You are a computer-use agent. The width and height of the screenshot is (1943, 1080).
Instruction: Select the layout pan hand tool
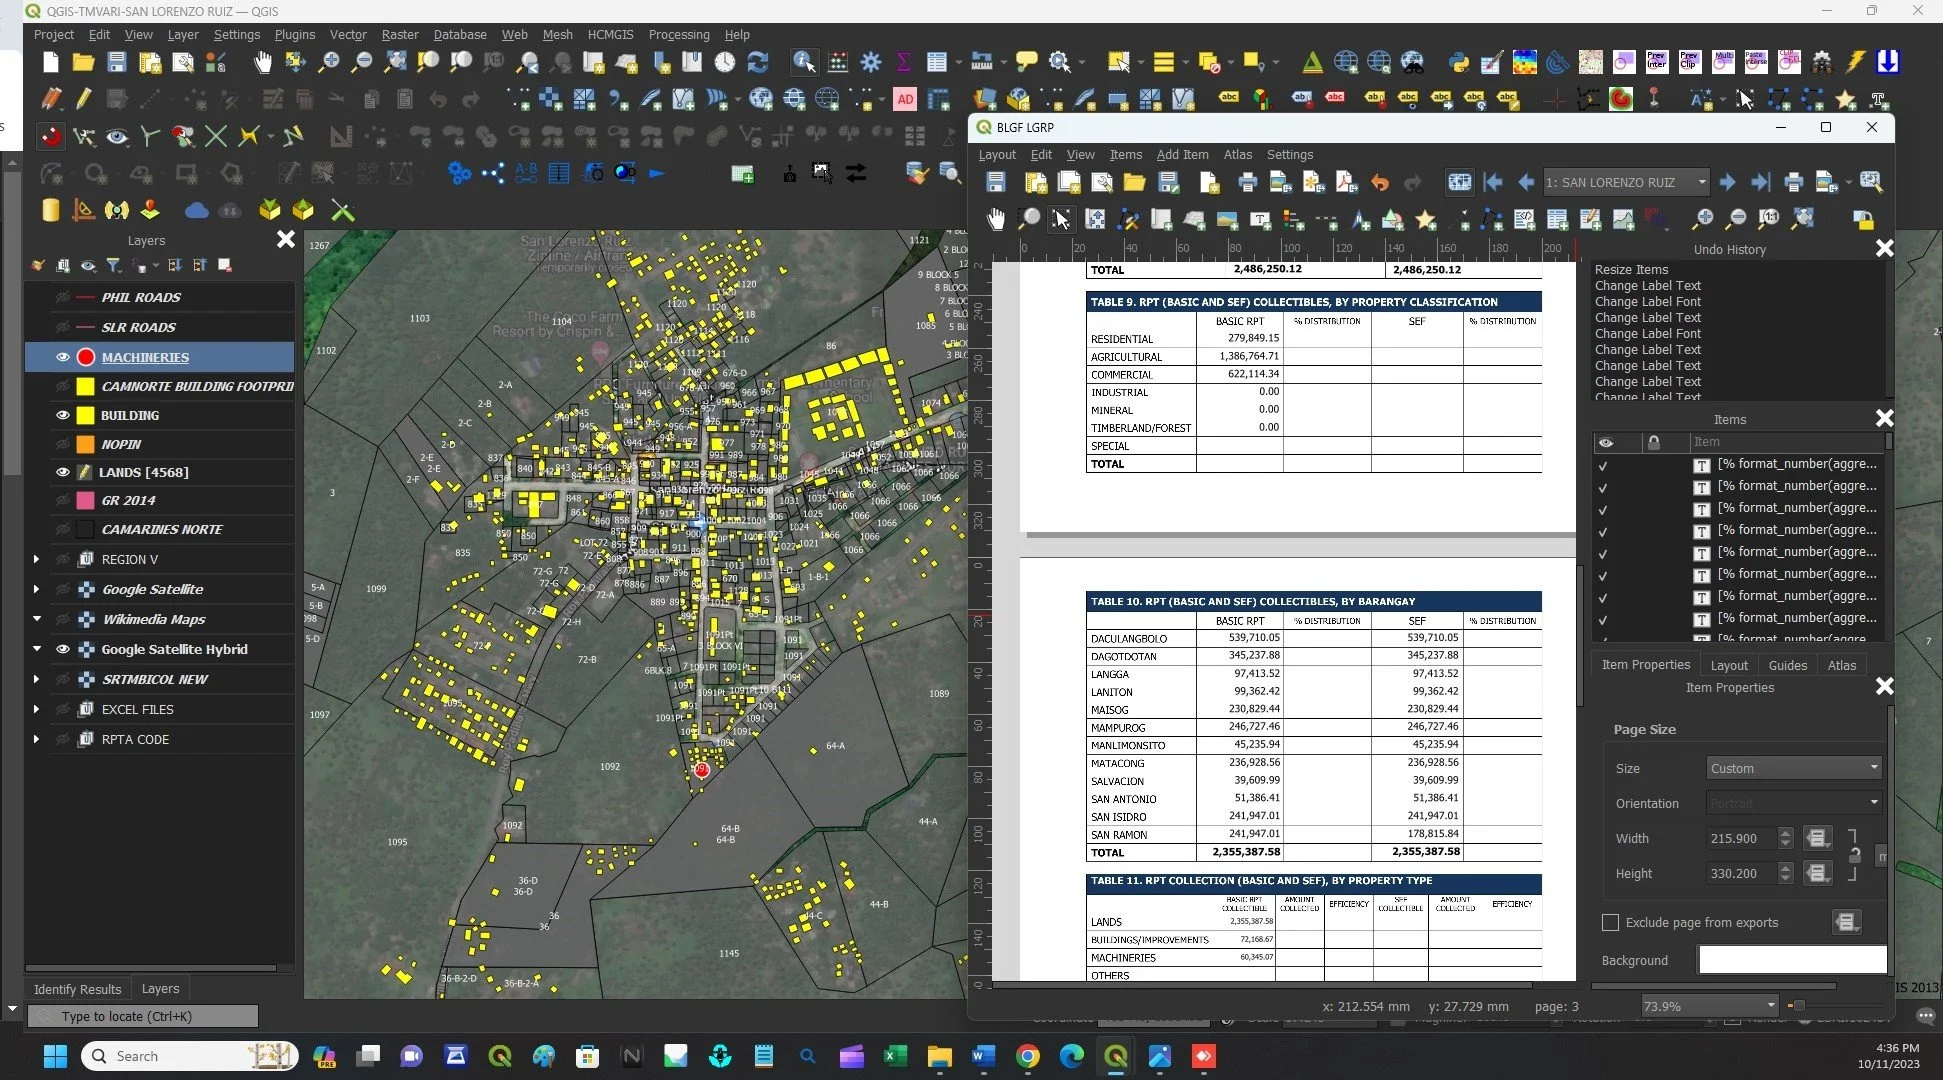click(x=996, y=219)
